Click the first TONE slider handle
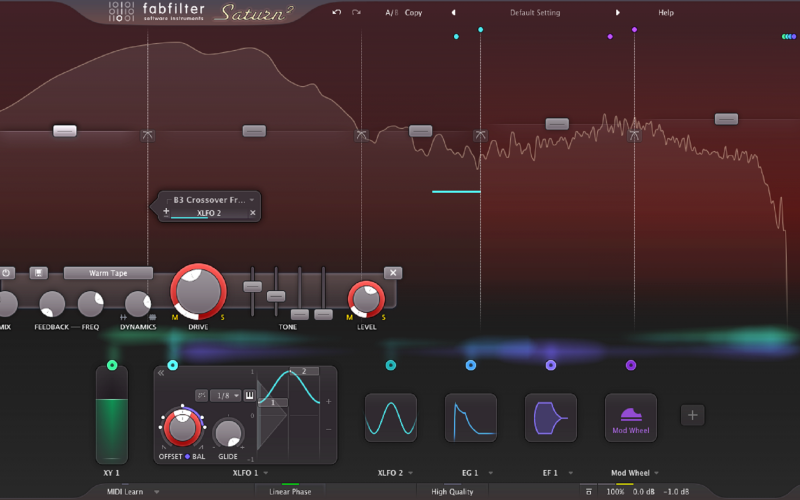This screenshot has height=500, width=800. tap(253, 287)
